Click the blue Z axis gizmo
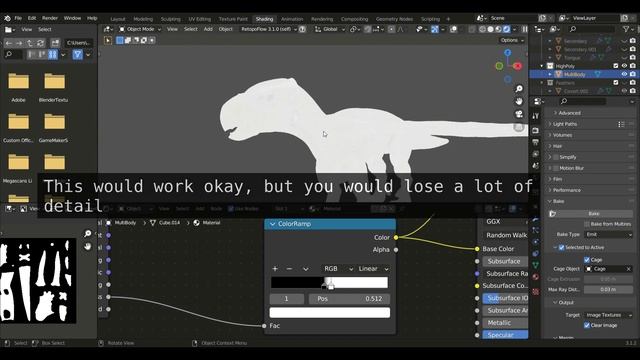Screen dimensions: 640x360 tap(508, 53)
